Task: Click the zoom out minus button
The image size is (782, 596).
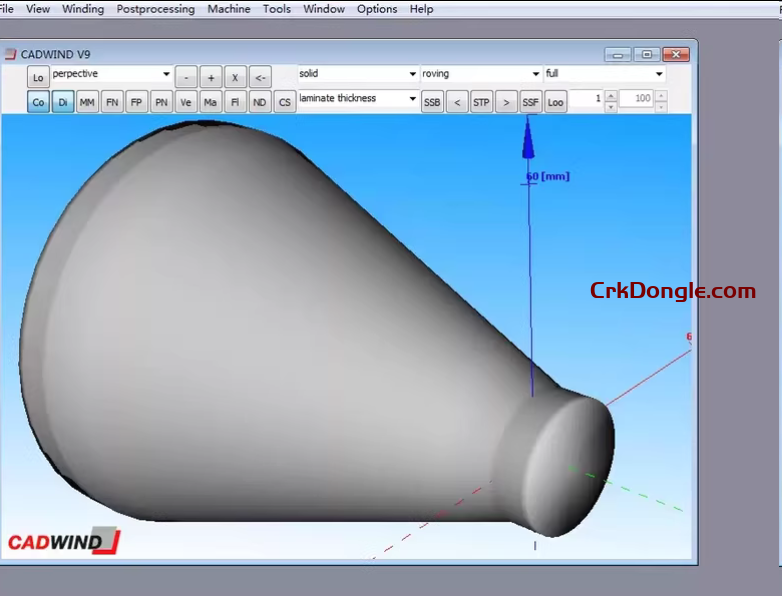Action: [x=186, y=77]
